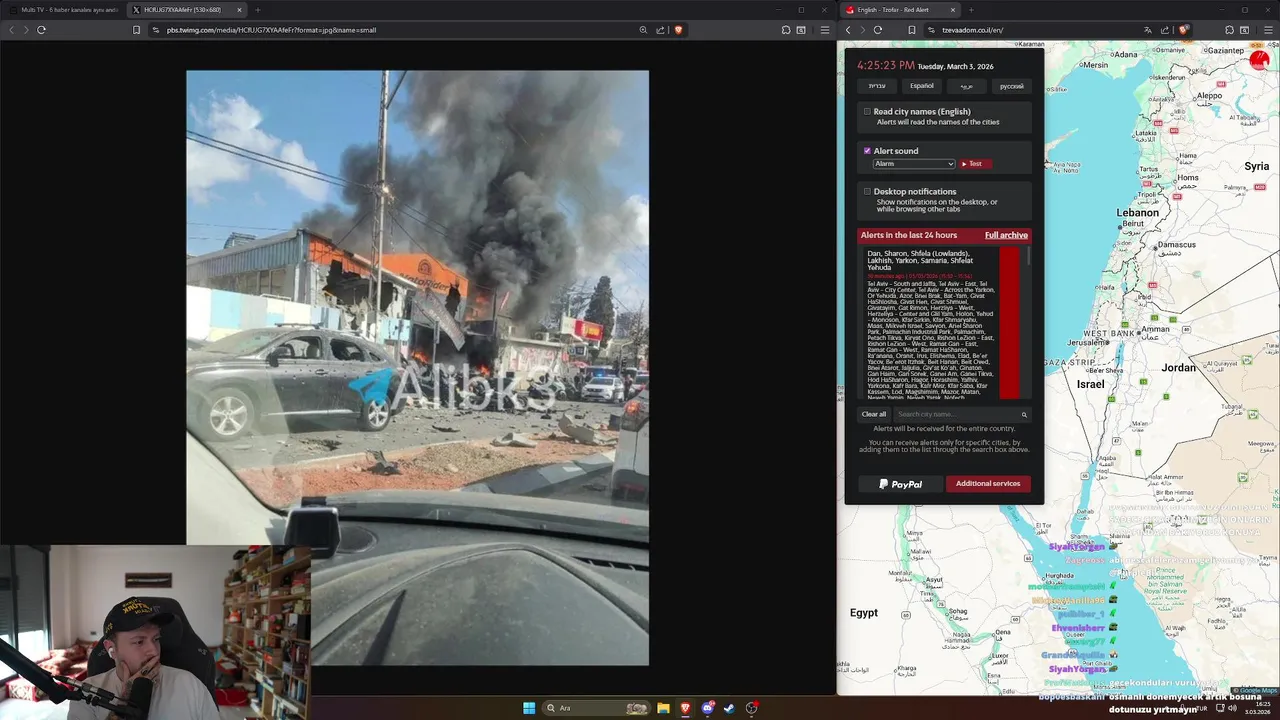1280x720 pixels.
Task: Close the English - Tzofar - Red Alert tab
Action: 953,10
